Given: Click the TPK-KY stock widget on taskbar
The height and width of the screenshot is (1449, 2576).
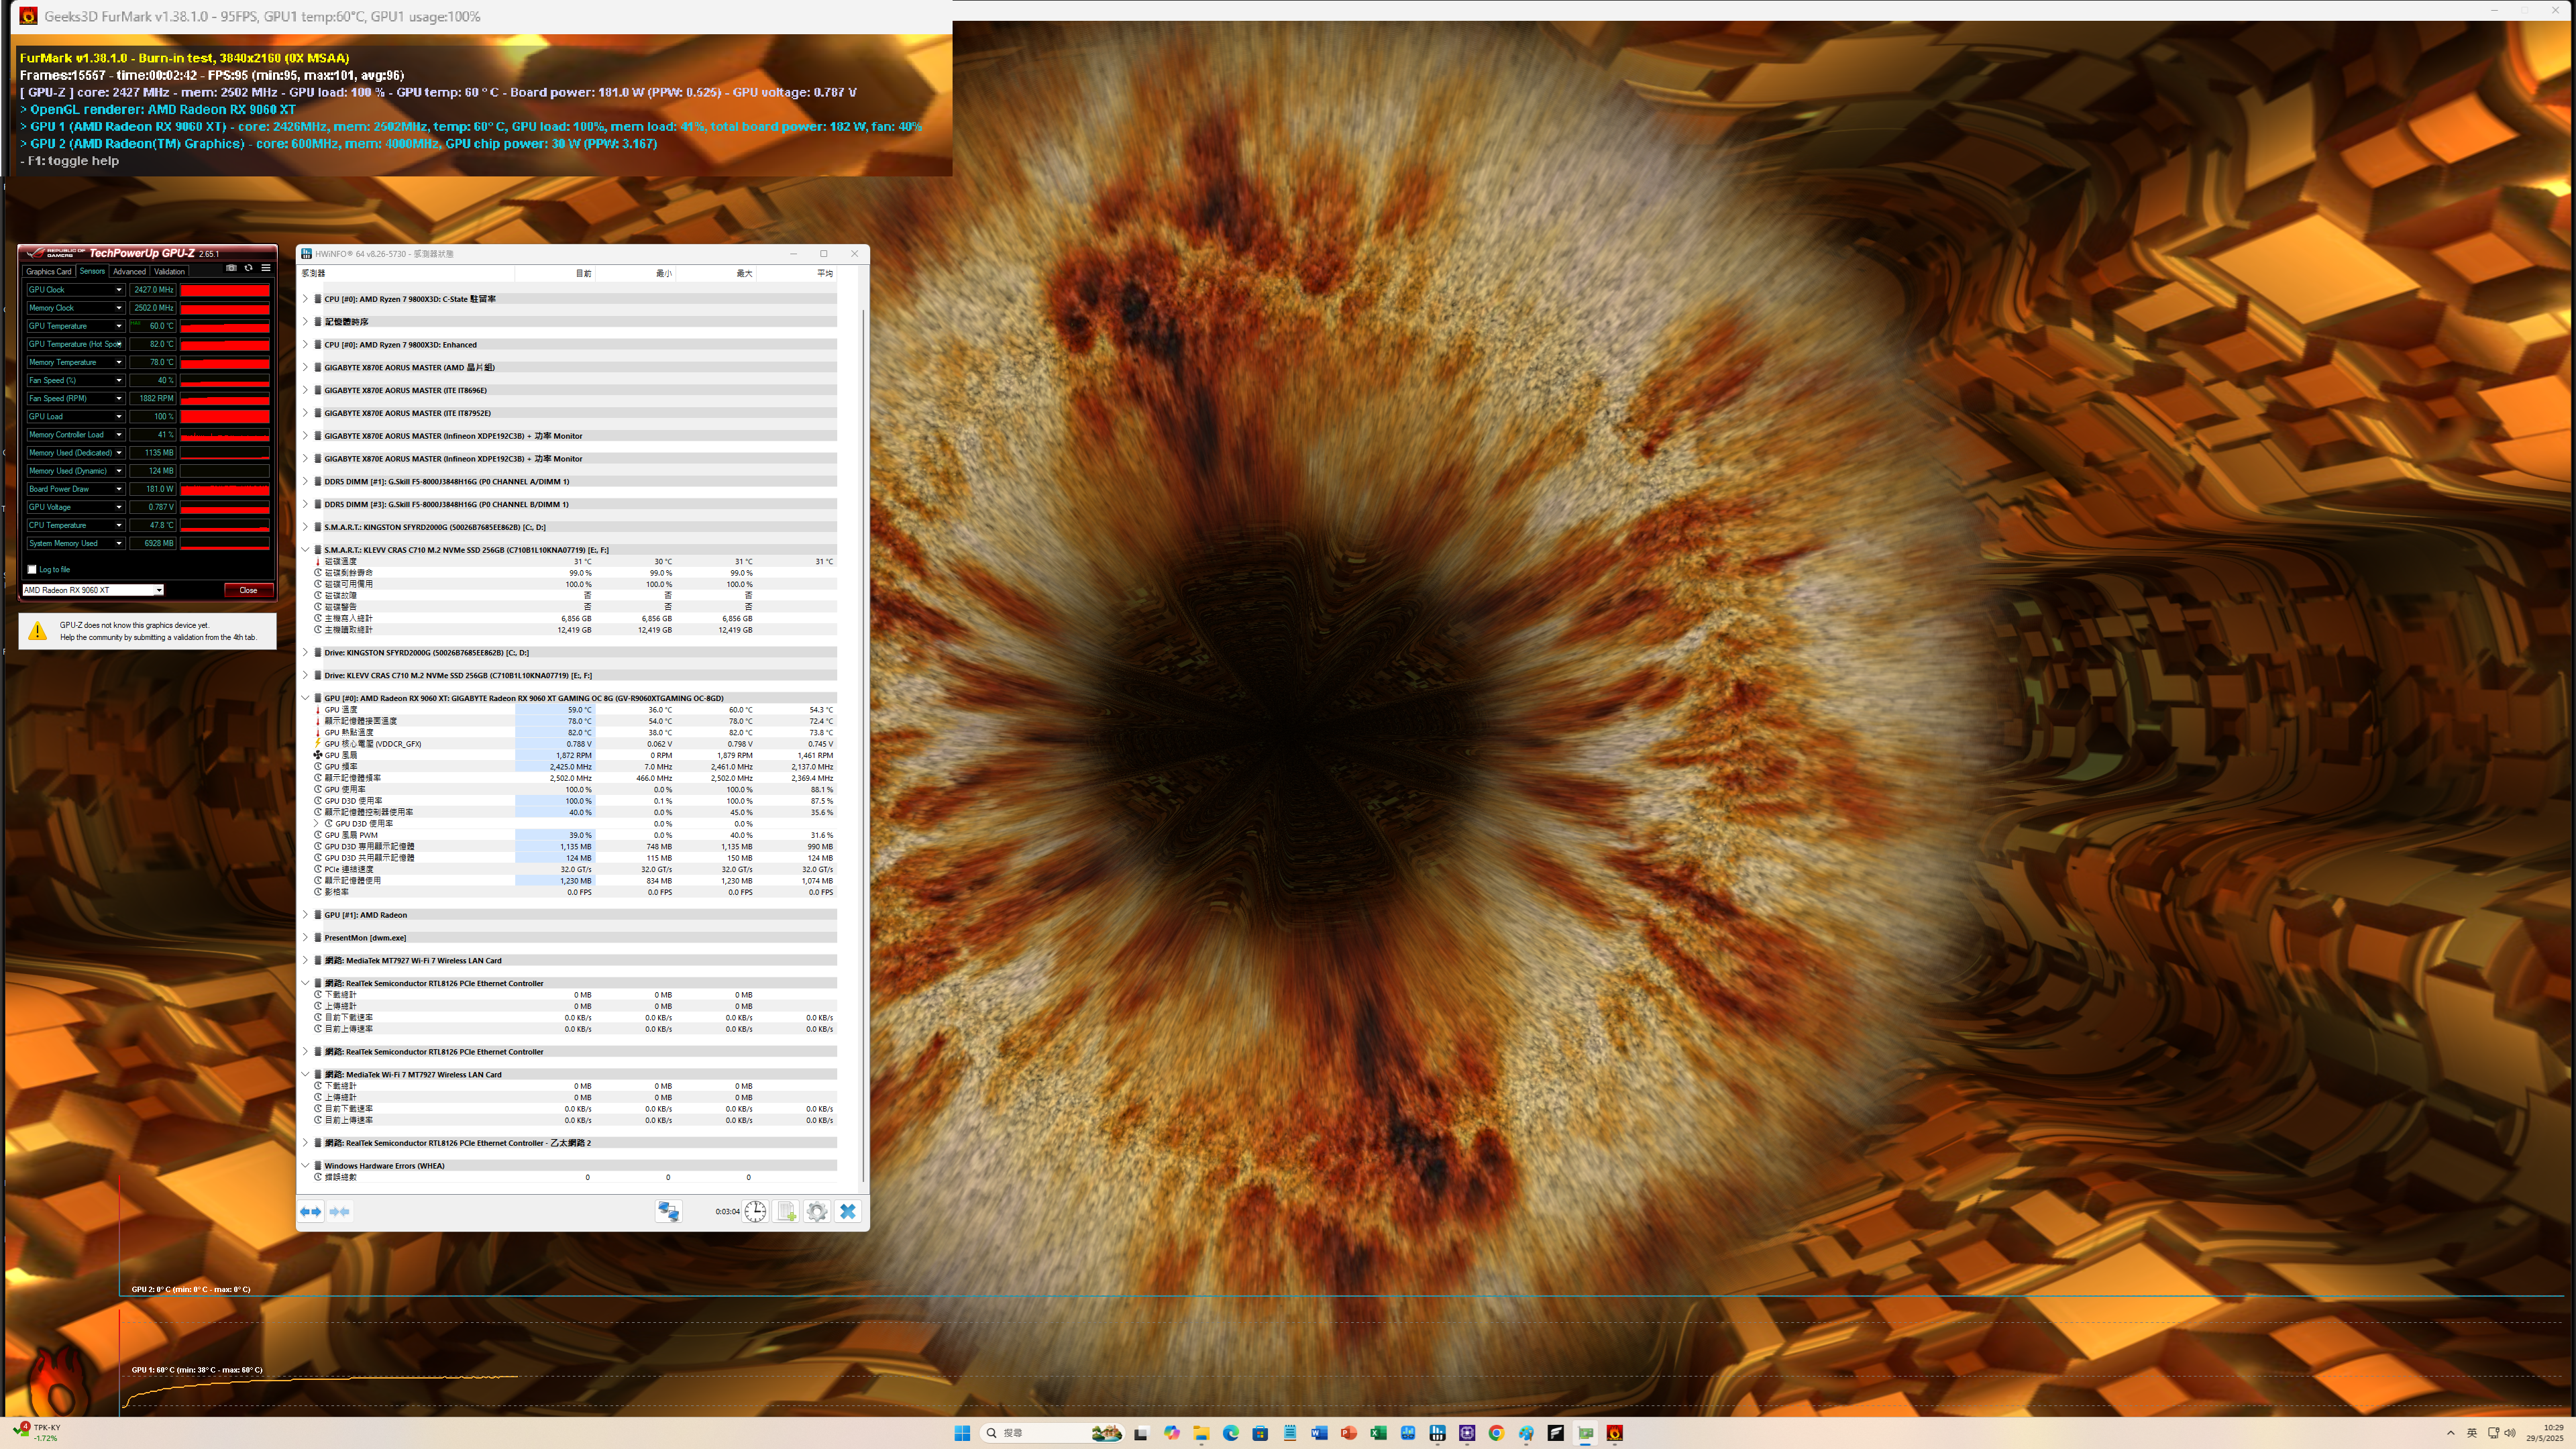Looking at the screenshot, I should [37, 1433].
